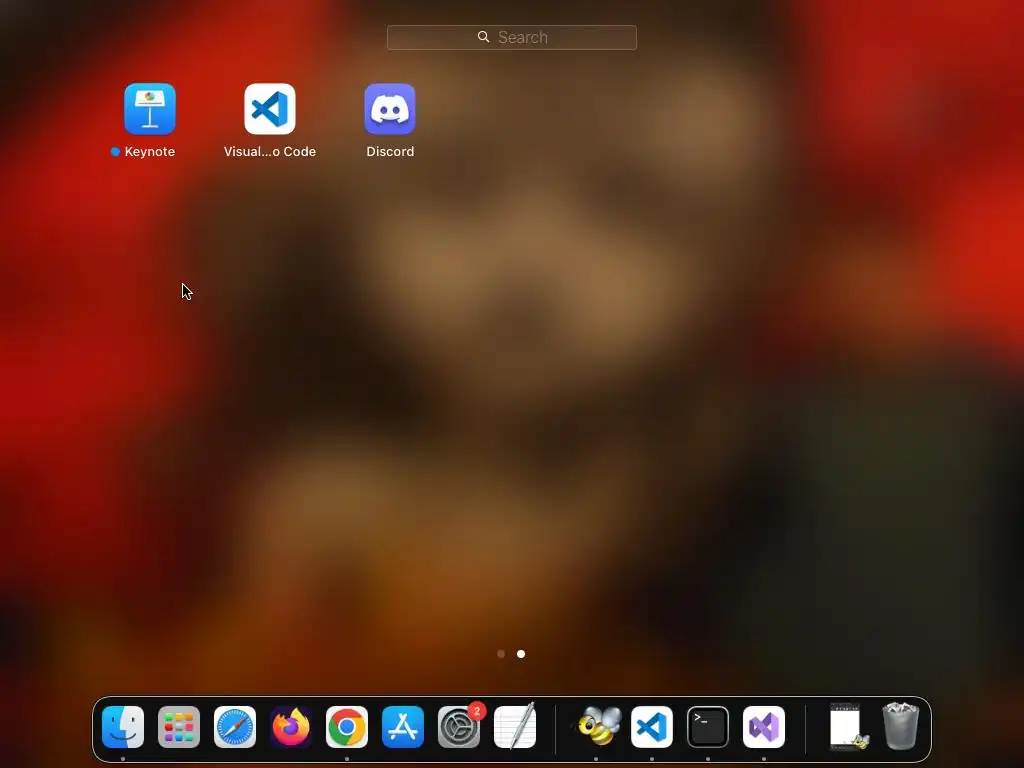The image size is (1024, 768).
Task: Open the App Store in Dock
Action: coord(403,727)
